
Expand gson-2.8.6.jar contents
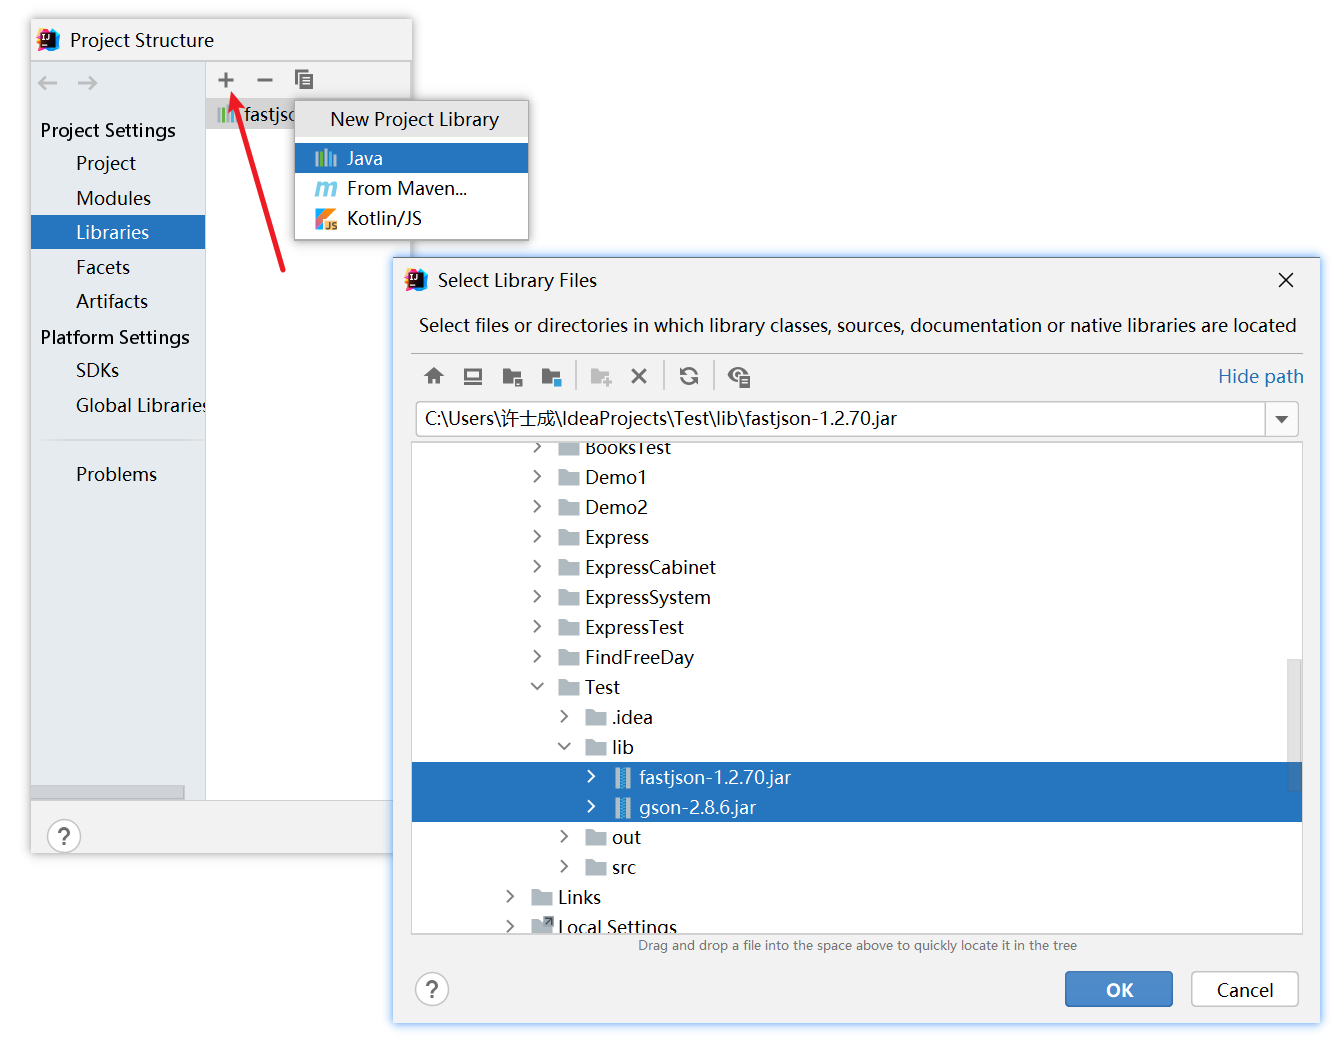(591, 807)
